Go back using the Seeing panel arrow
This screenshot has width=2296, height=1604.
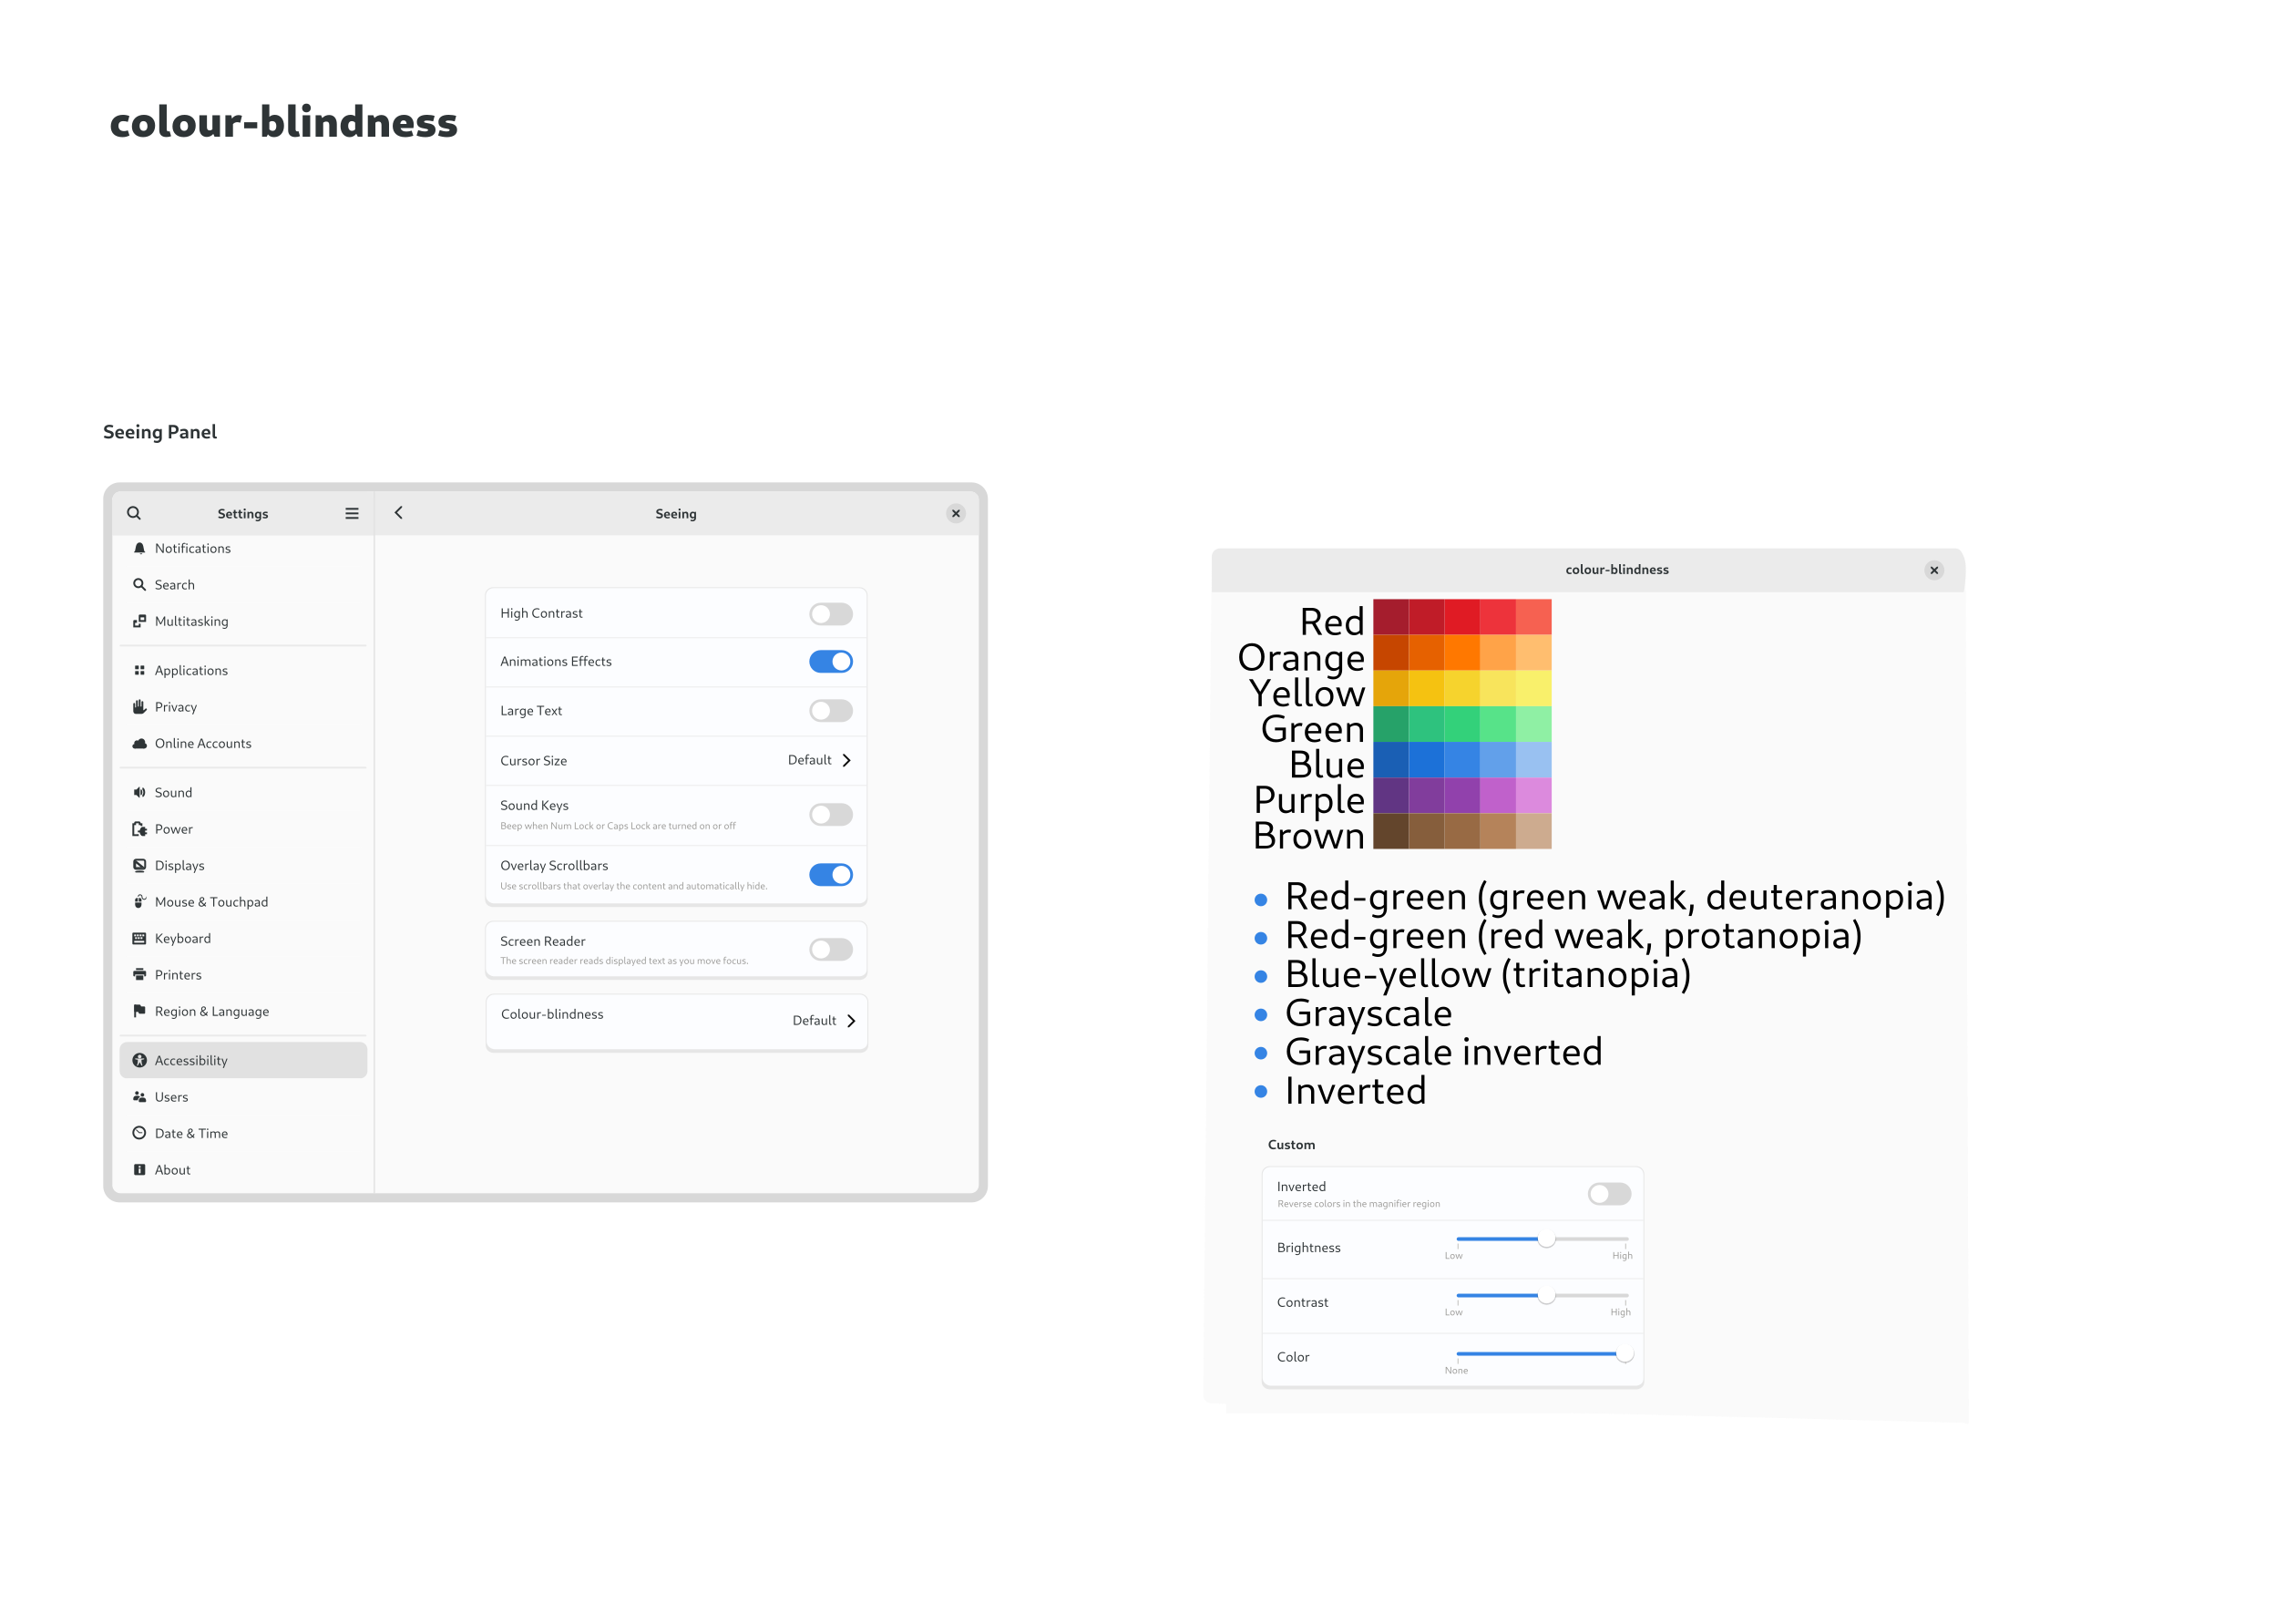[398, 512]
